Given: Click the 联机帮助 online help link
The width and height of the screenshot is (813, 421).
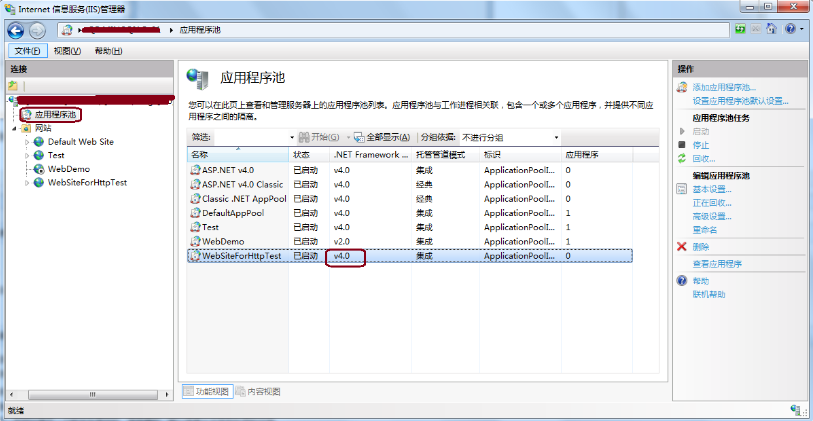Looking at the screenshot, I should pos(709,294).
